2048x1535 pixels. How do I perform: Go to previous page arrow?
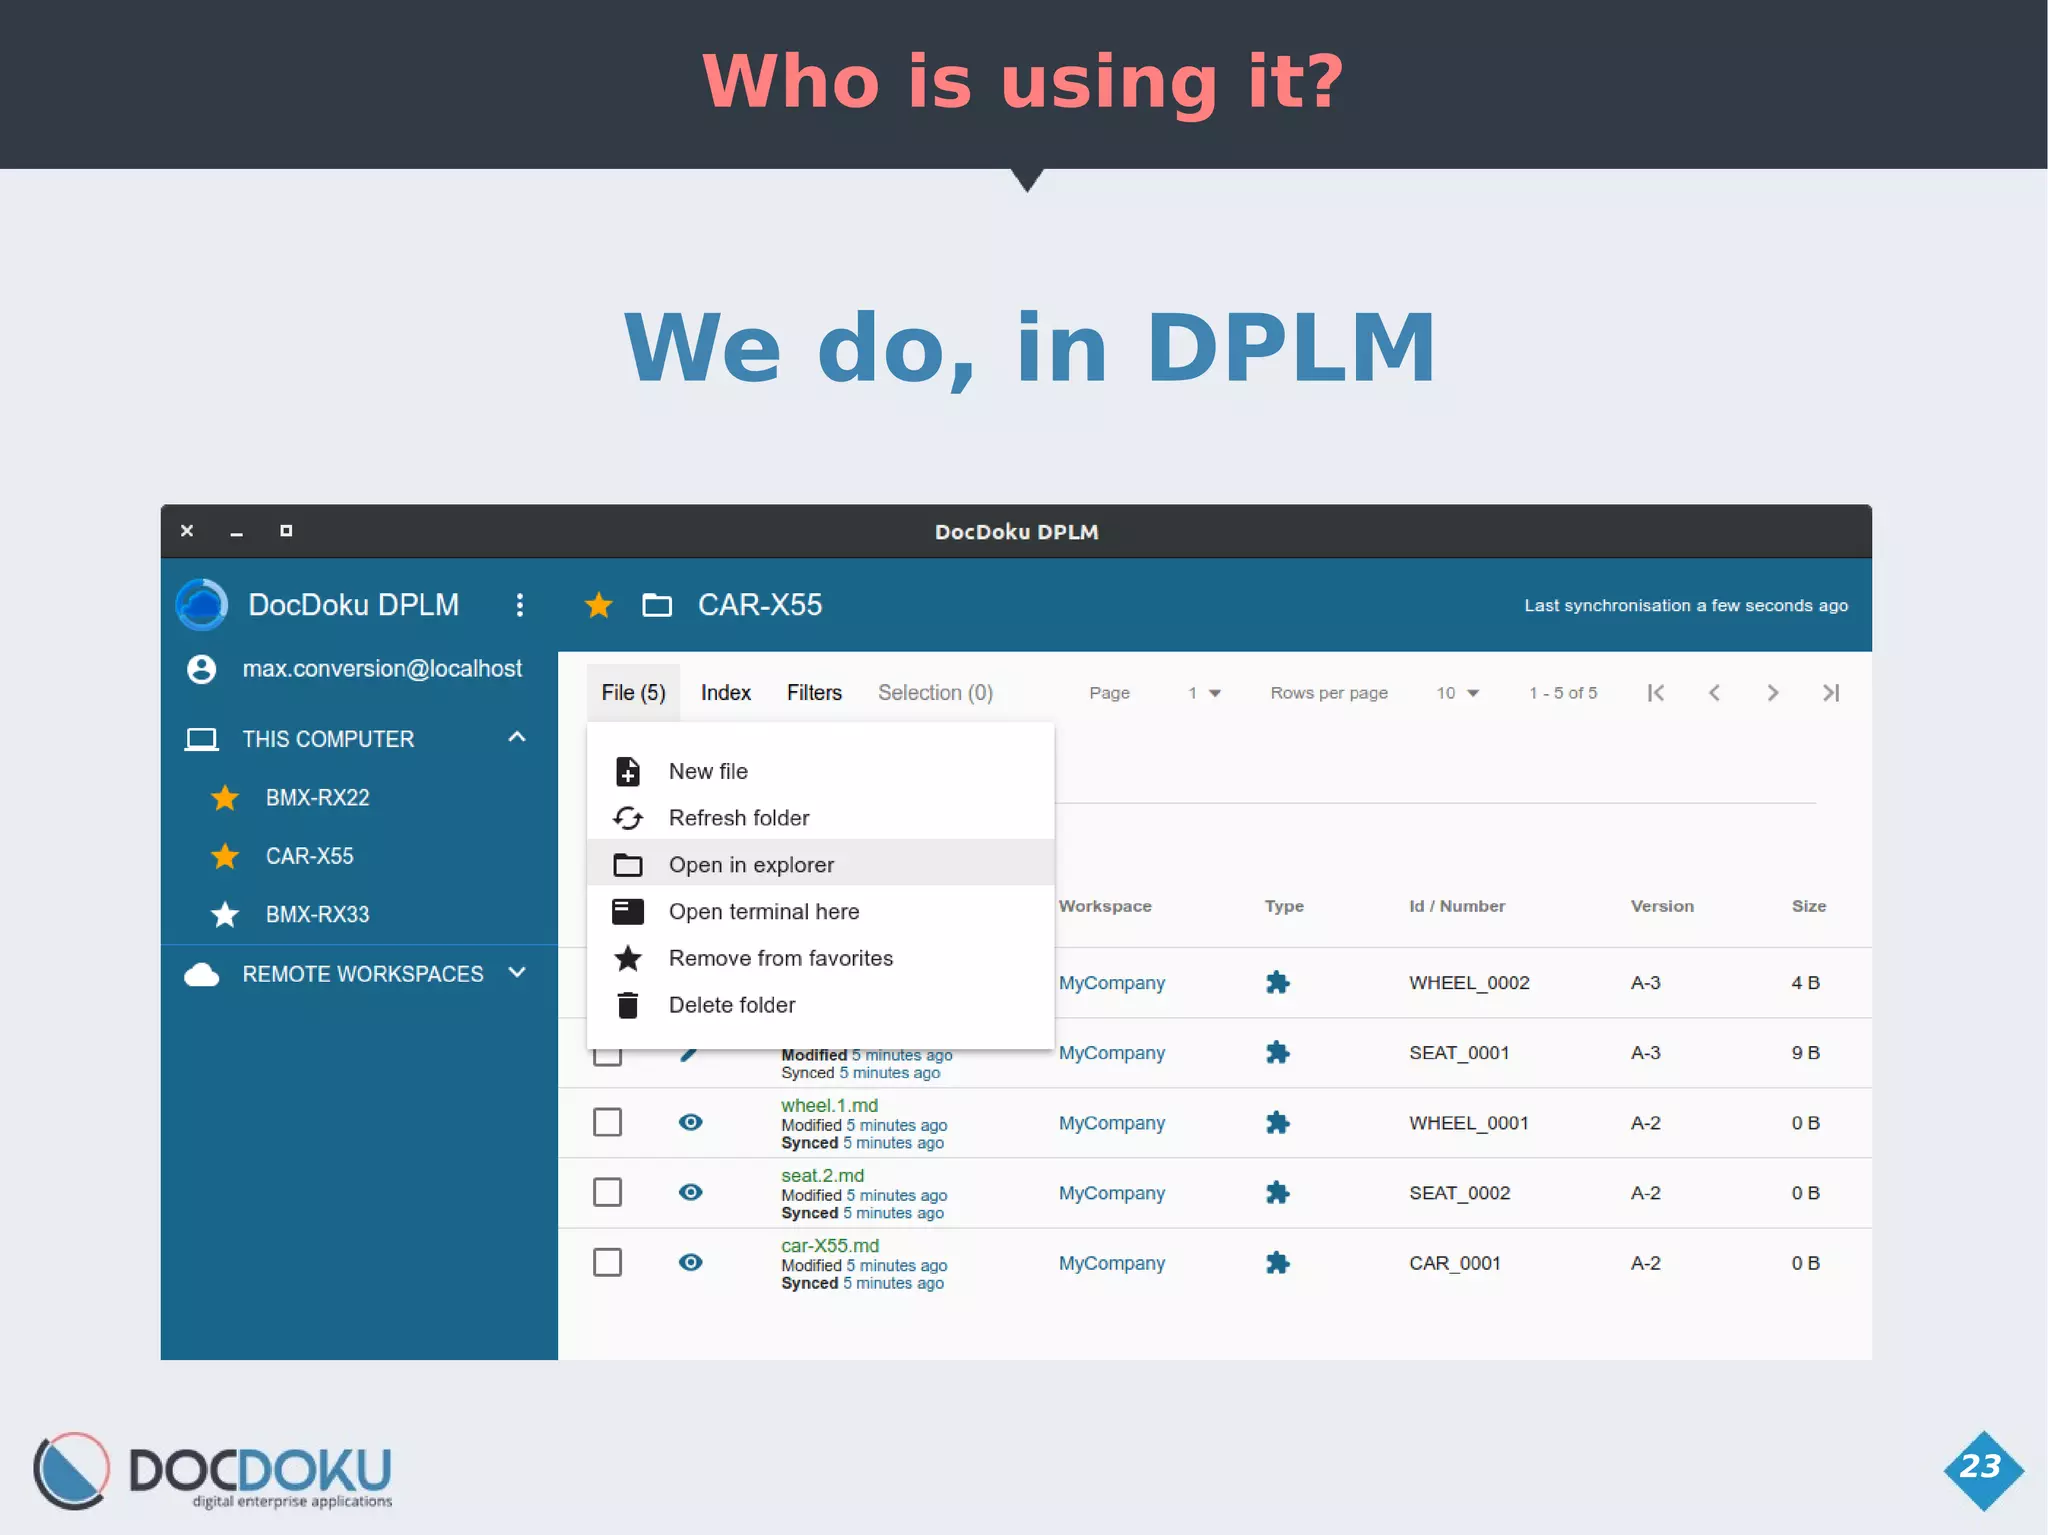tap(1714, 693)
